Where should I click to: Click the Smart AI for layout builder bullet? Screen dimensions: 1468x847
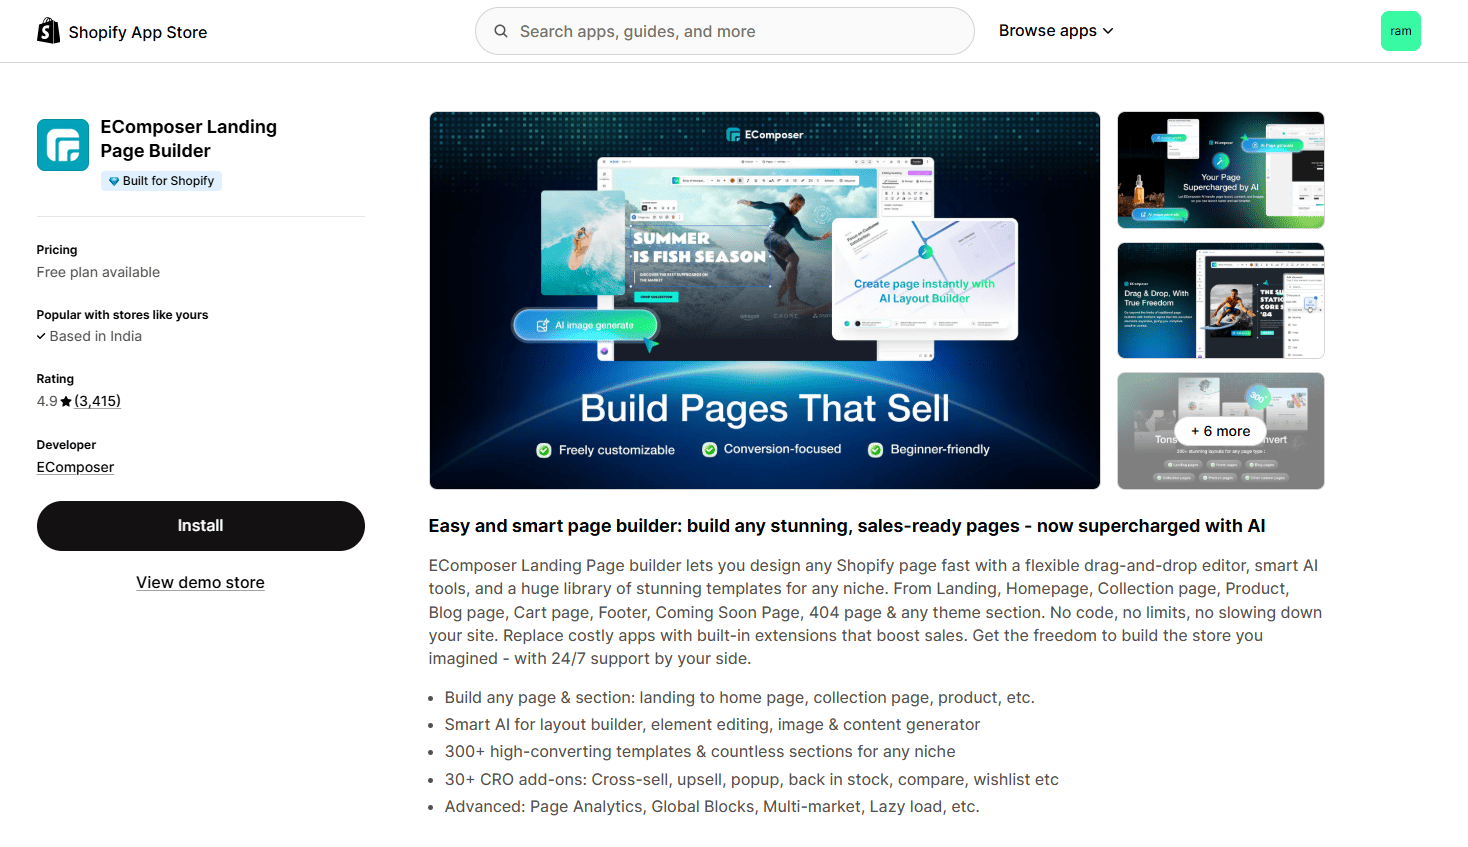click(712, 725)
